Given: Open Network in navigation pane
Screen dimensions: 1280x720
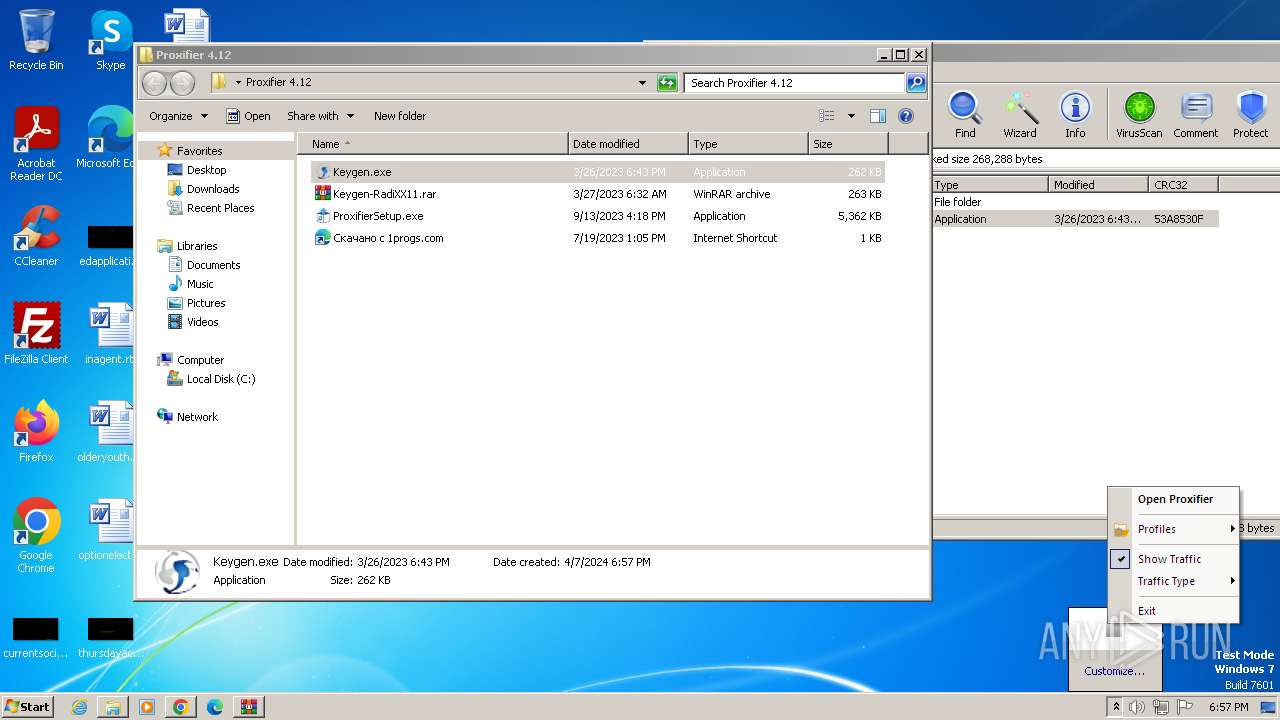Looking at the screenshot, I should (x=197, y=417).
